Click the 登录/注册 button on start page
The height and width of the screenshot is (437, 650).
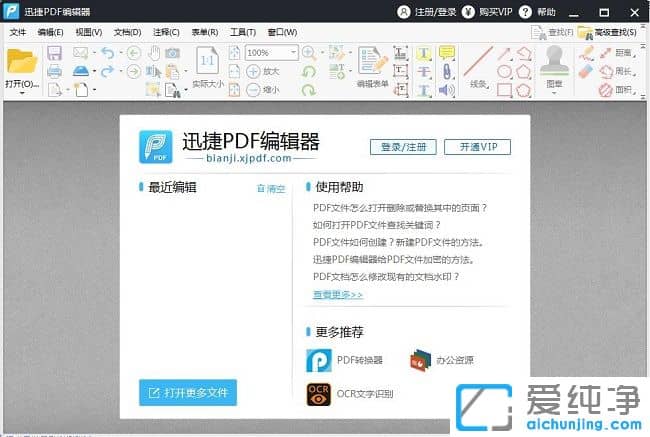pyautogui.click(x=403, y=147)
